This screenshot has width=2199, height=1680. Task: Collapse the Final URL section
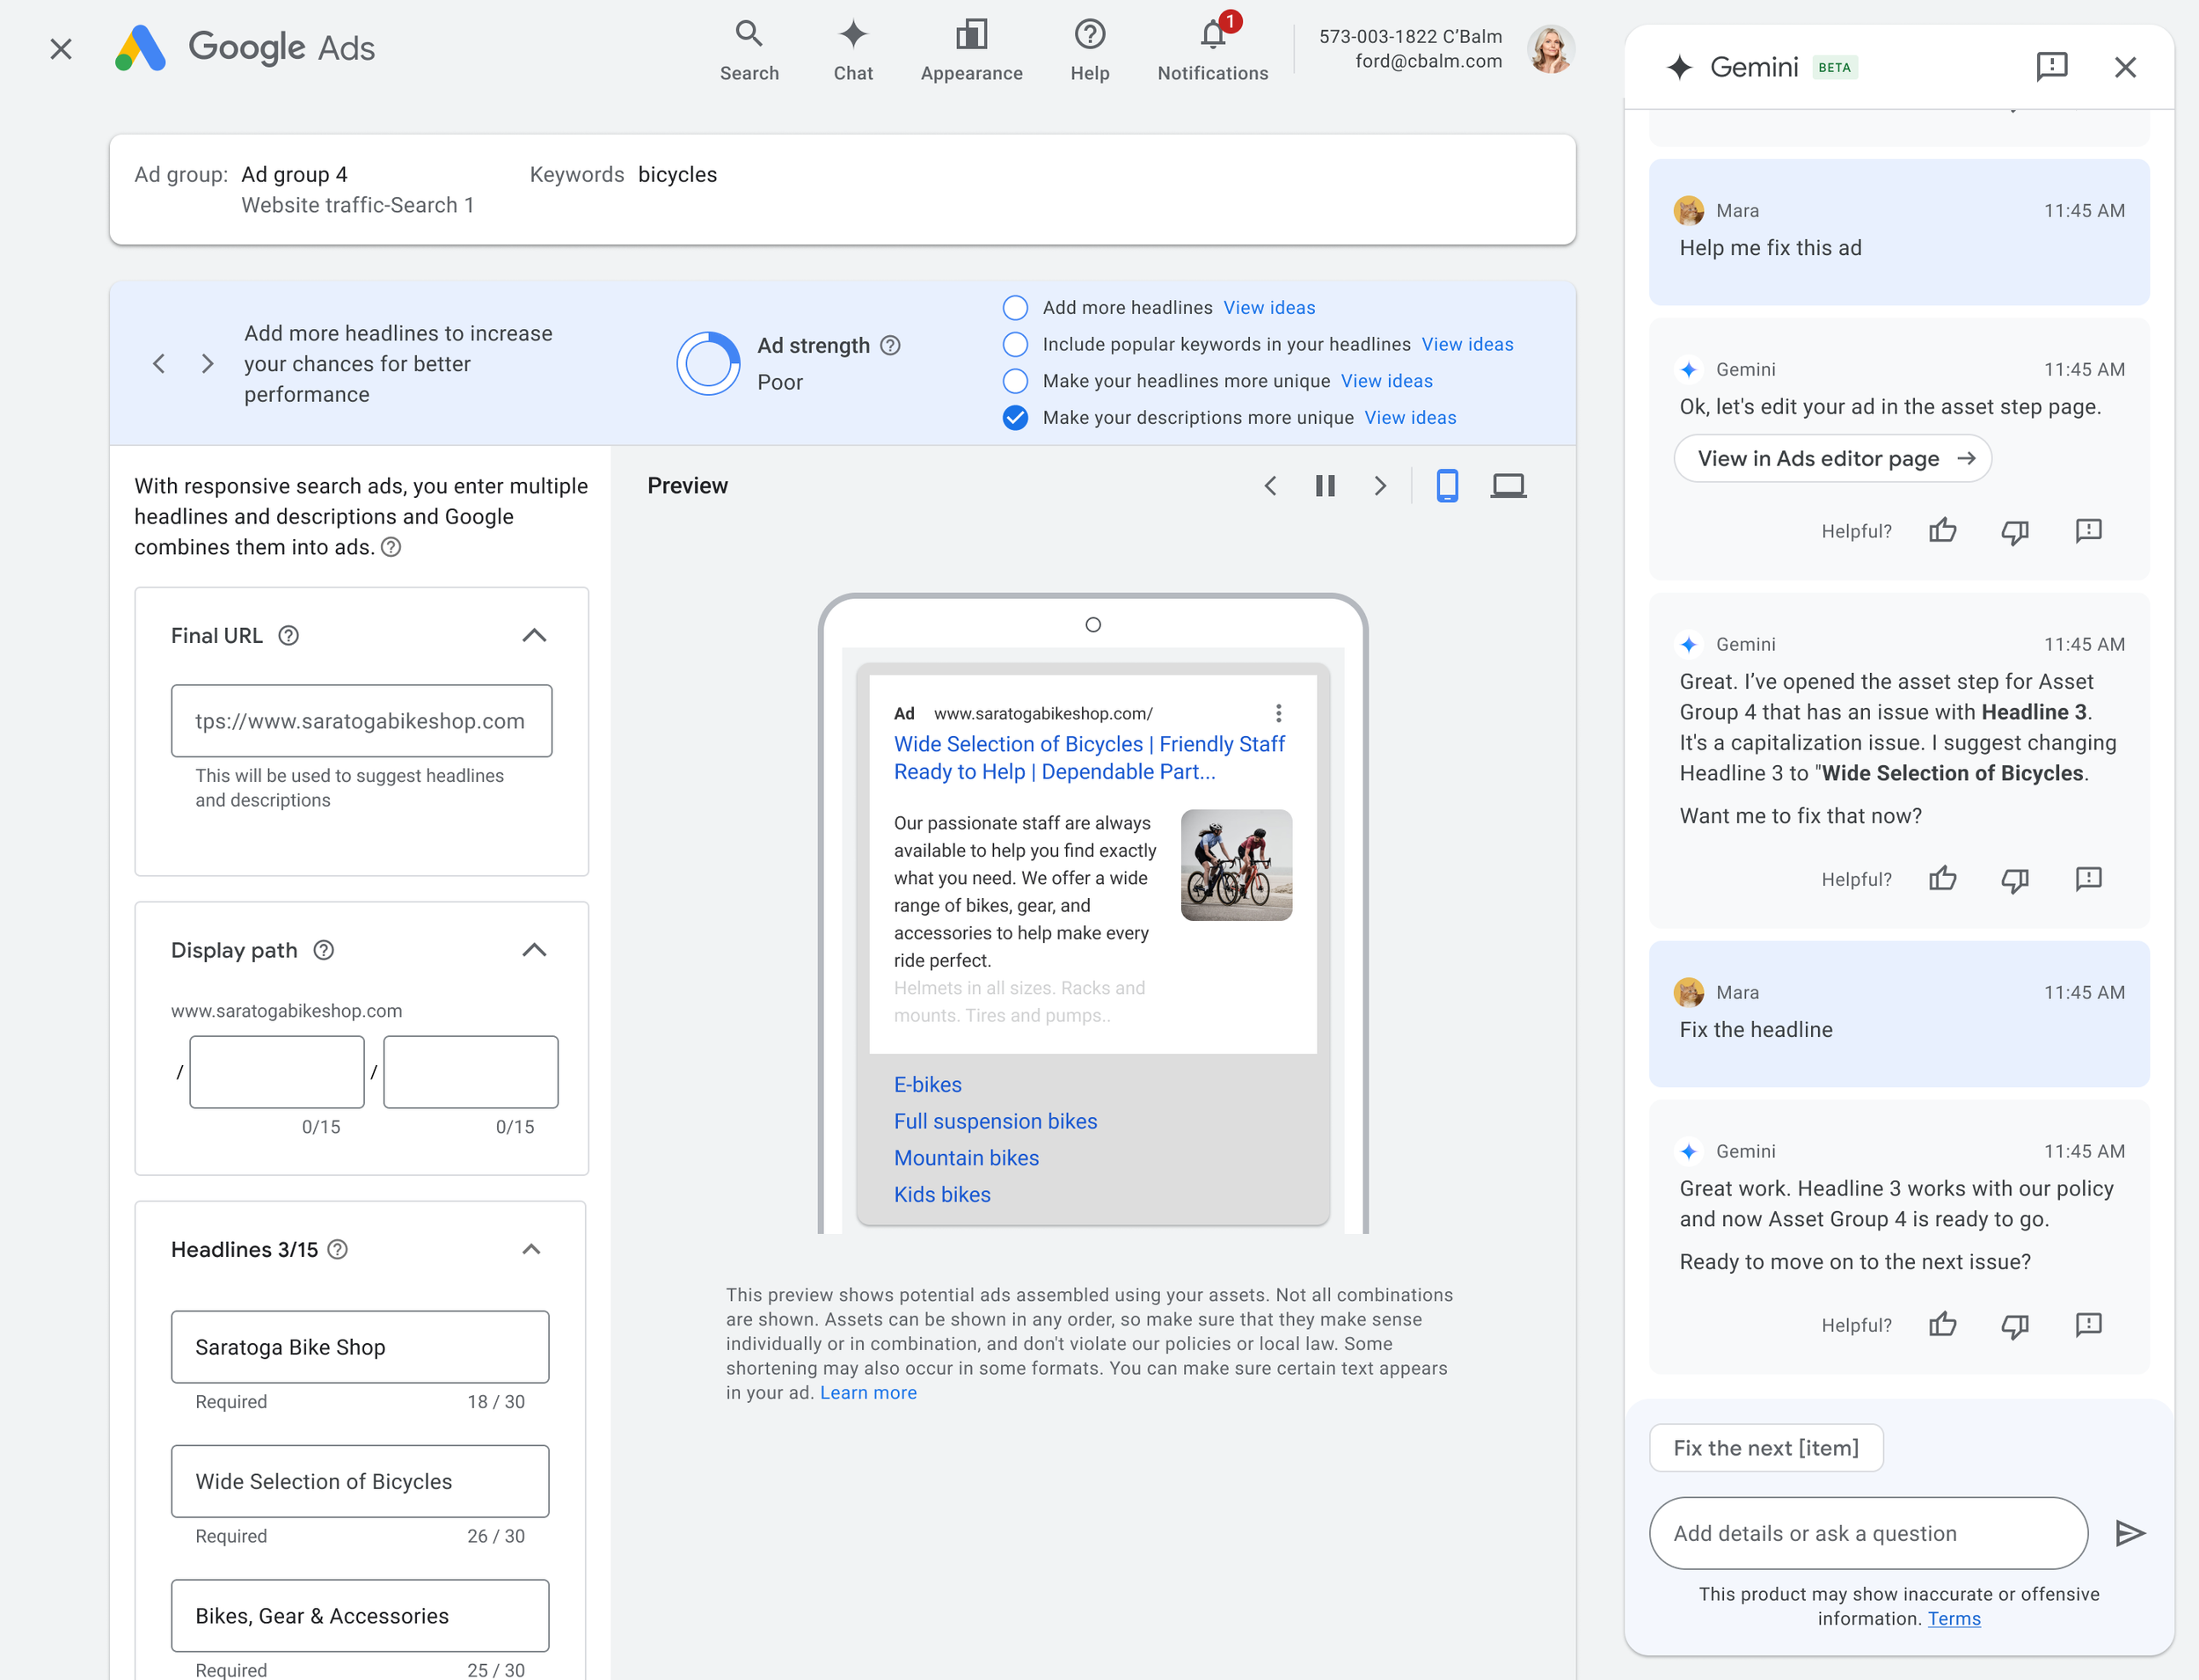(534, 636)
